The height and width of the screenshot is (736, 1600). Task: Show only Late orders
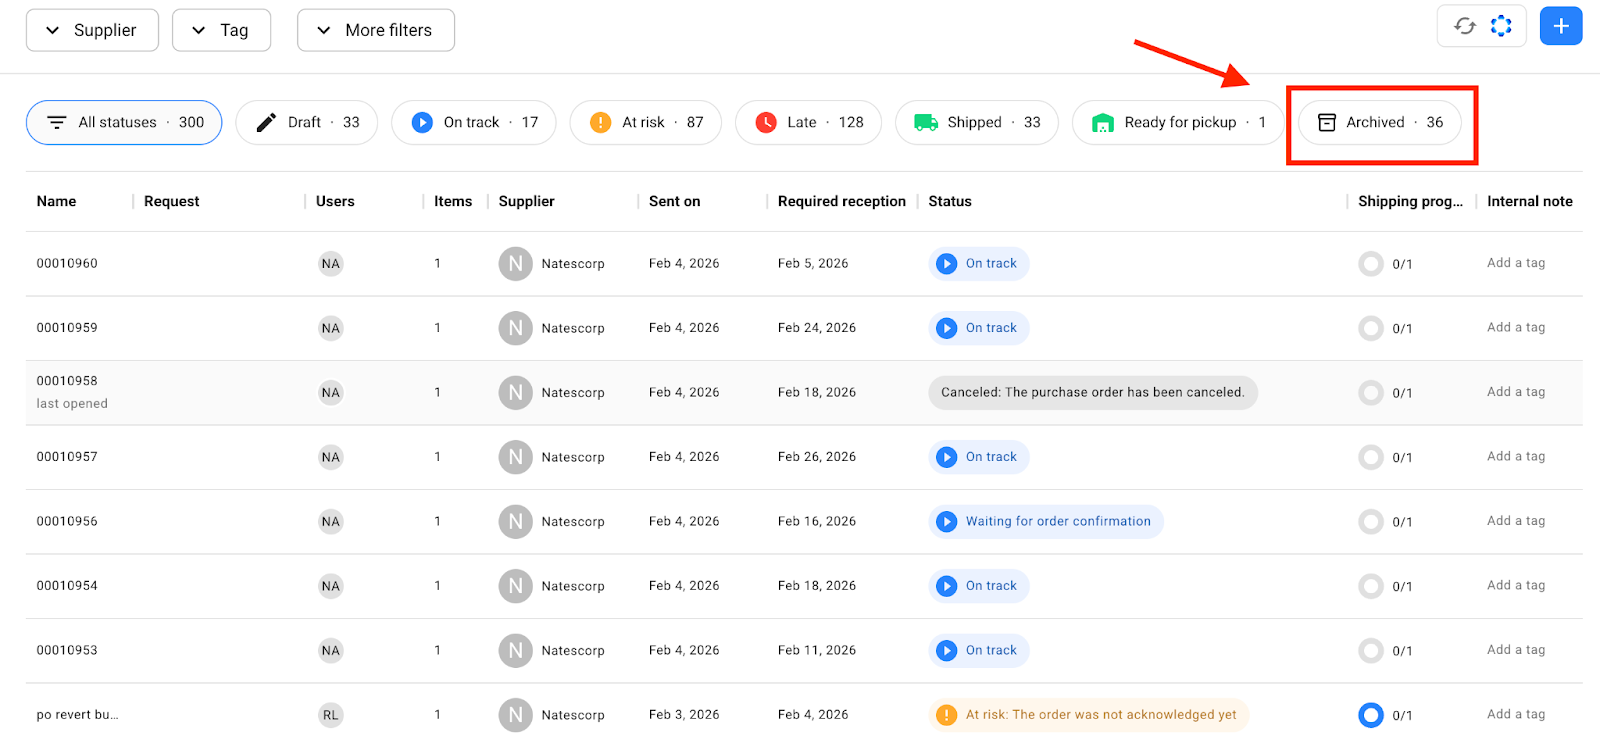coord(808,122)
